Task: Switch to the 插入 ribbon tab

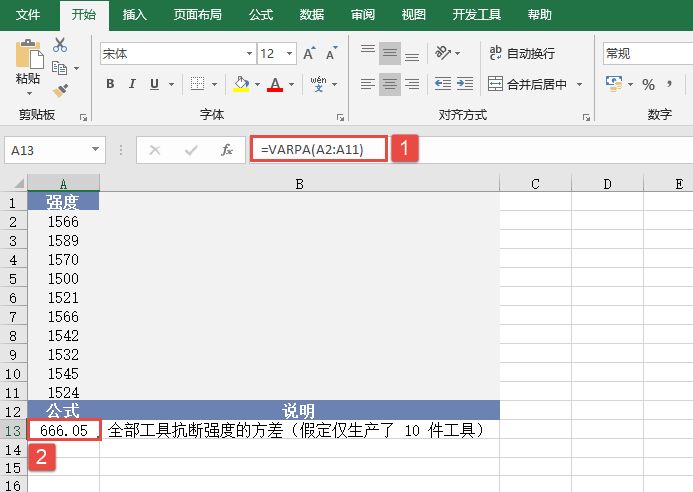Action: (134, 15)
